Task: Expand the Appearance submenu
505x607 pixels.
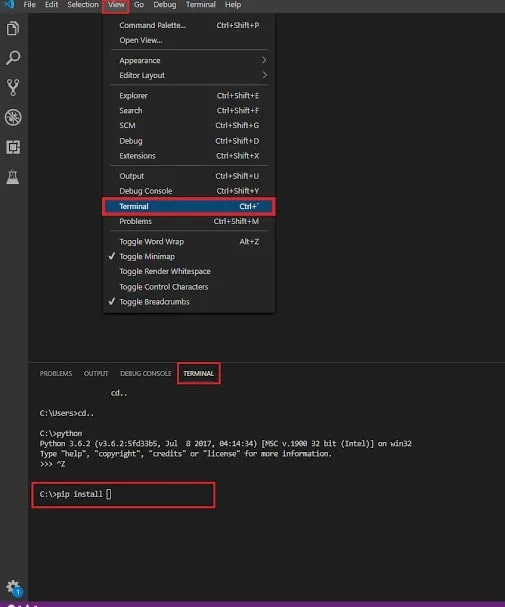Action: [x=189, y=60]
